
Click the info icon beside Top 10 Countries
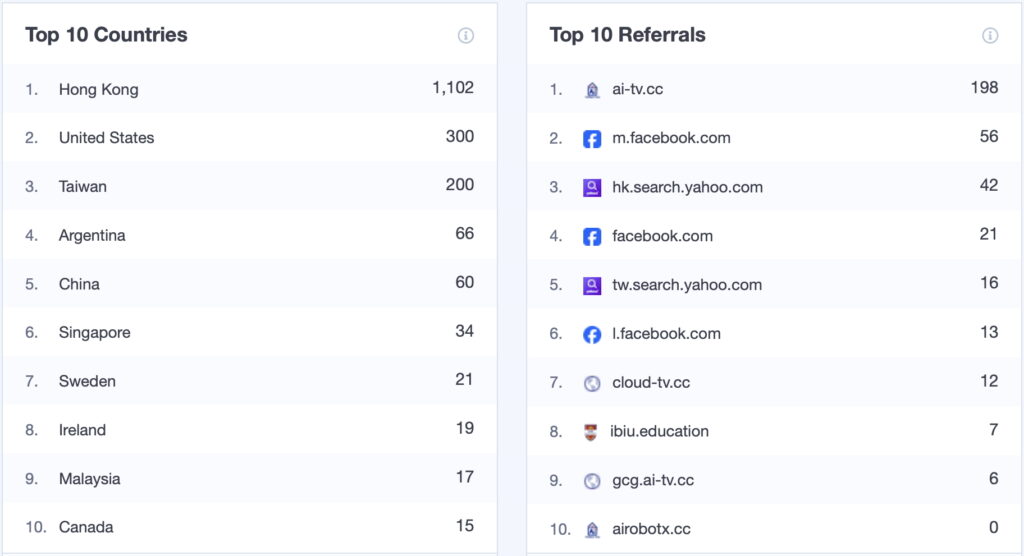tap(465, 36)
